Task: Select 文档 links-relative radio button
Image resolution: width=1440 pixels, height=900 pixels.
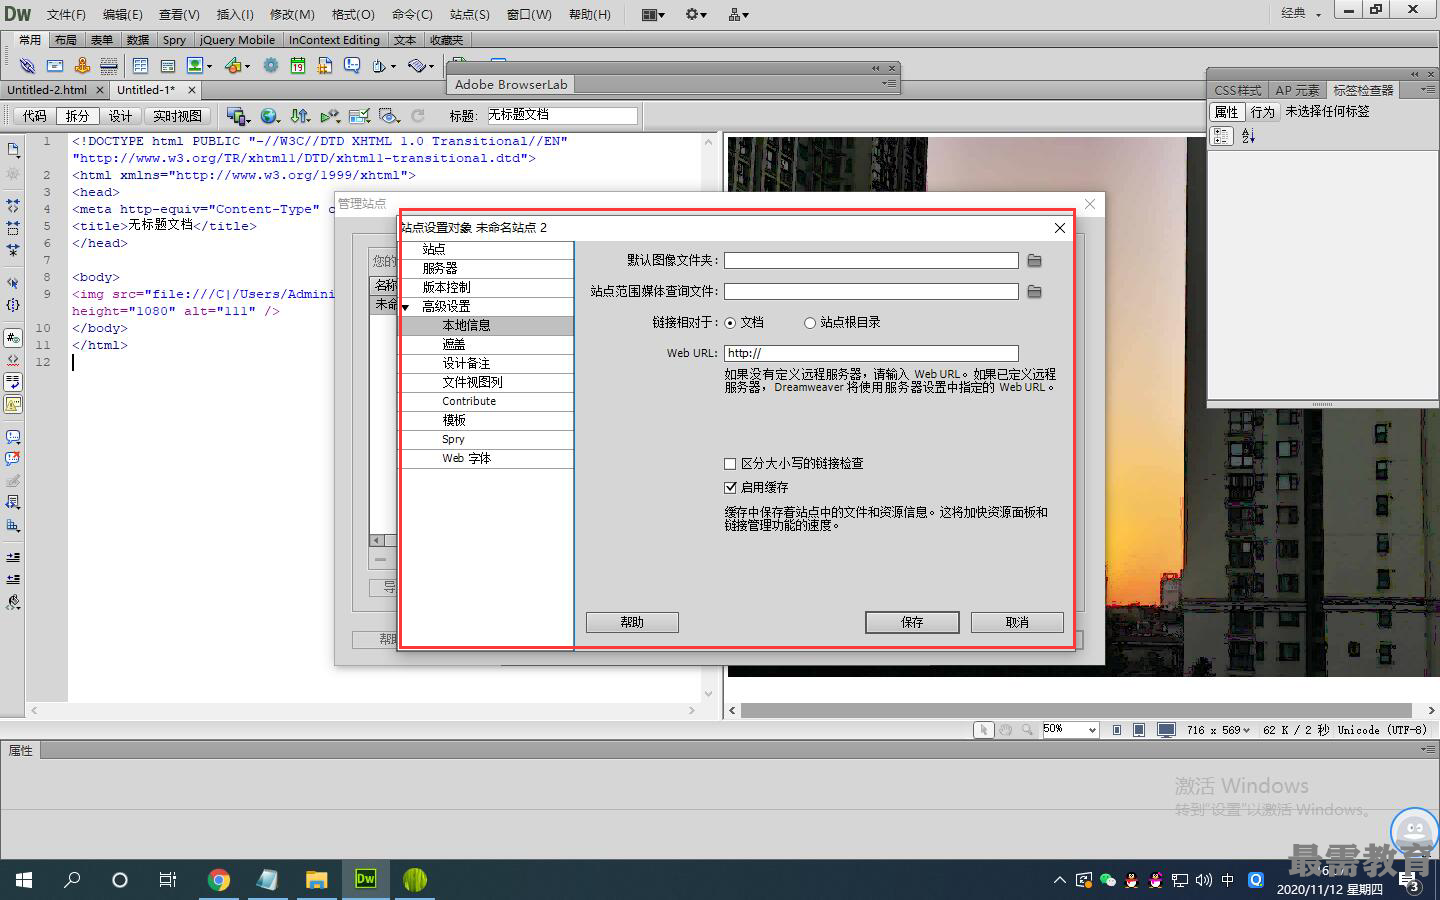Action: coord(730,323)
